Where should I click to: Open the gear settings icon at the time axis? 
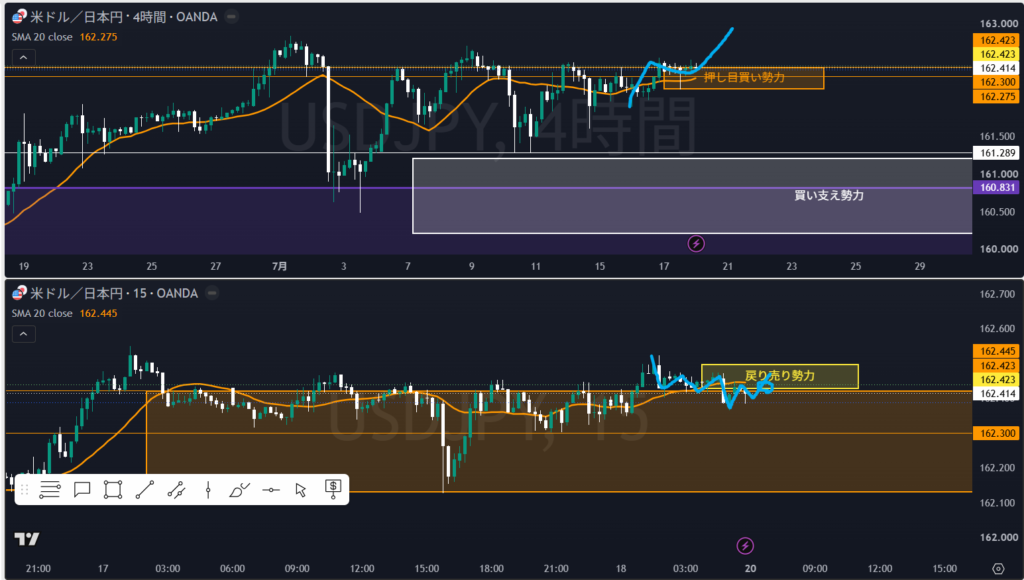click(x=998, y=568)
